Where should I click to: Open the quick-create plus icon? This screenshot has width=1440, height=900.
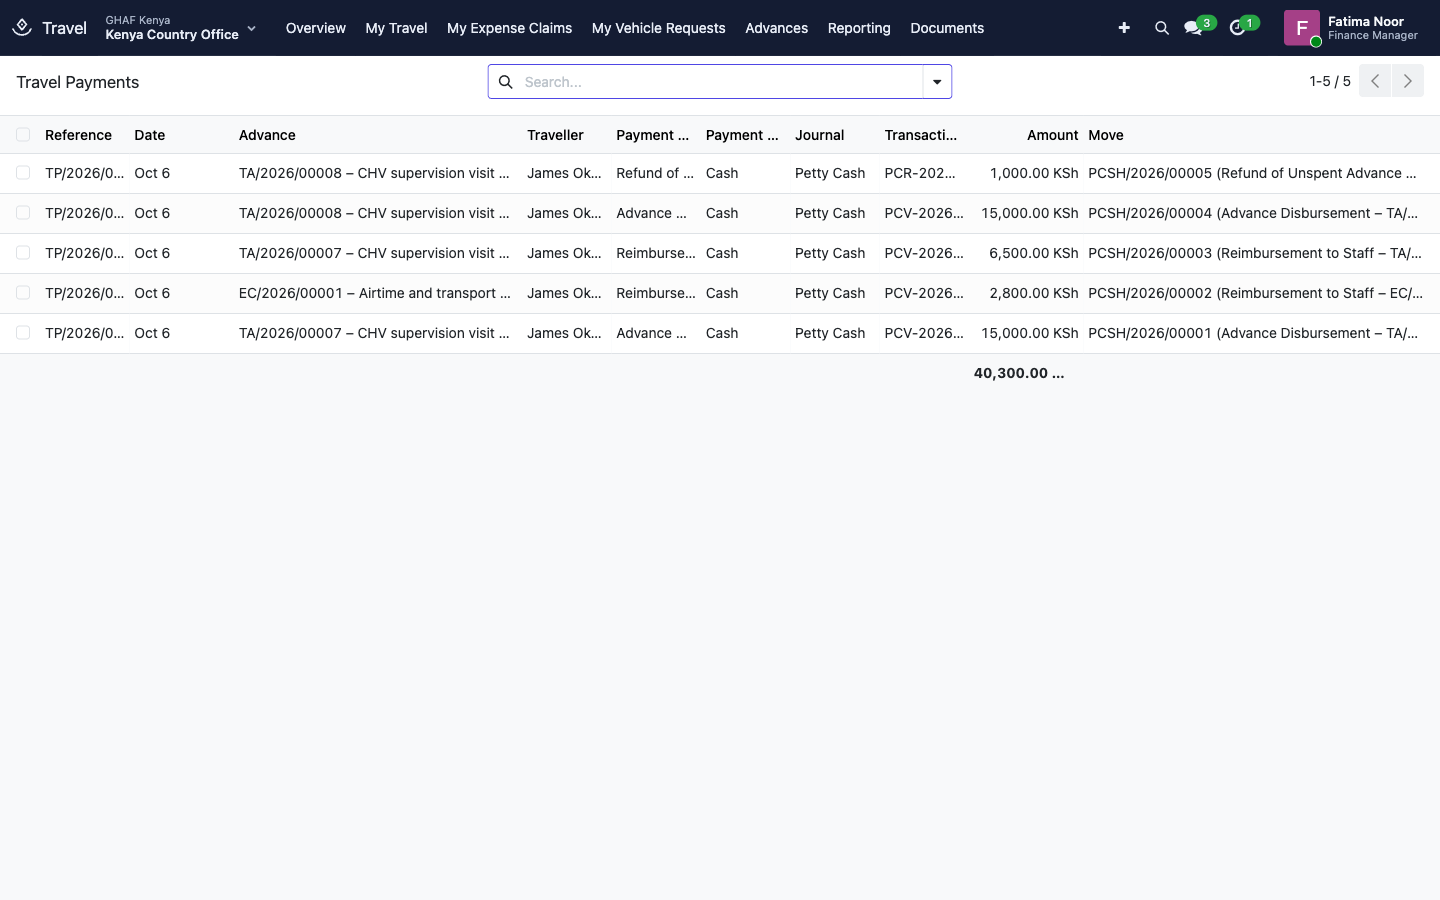pyautogui.click(x=1124, y=28)
